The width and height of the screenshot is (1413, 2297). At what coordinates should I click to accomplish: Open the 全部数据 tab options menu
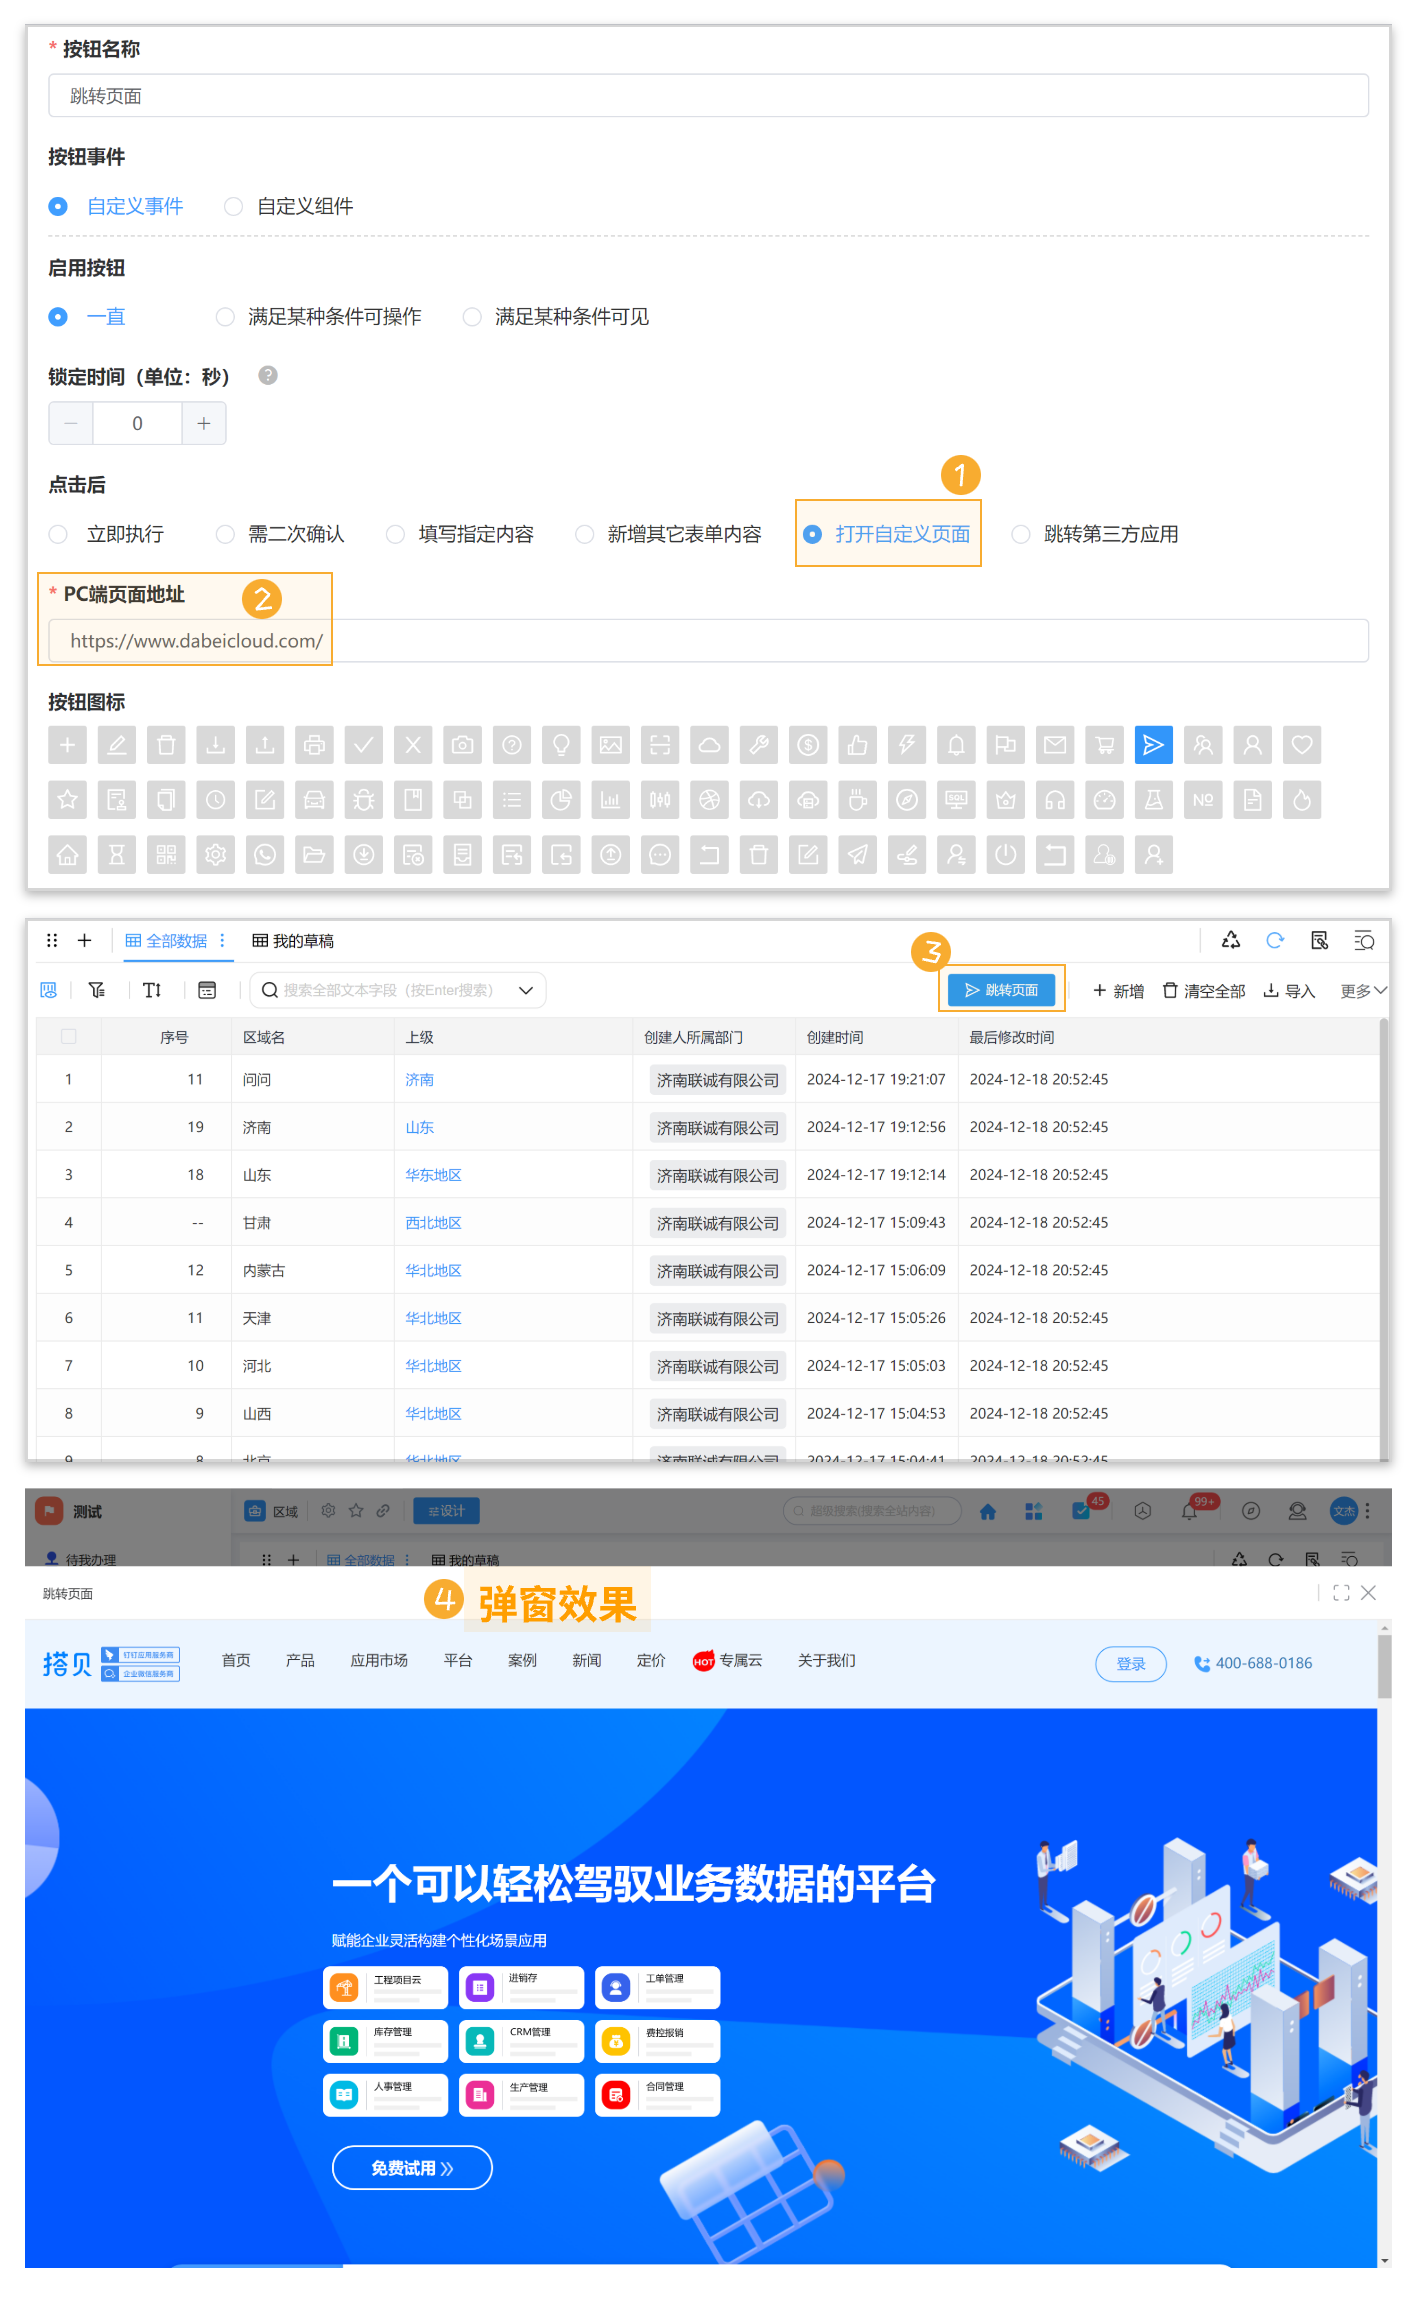[222, 940]
